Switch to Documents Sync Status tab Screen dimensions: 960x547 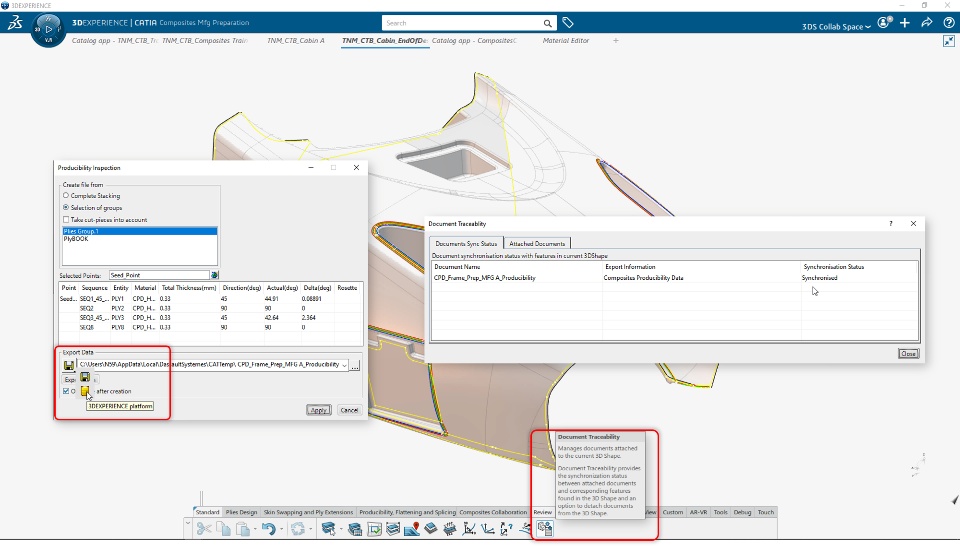tap(466, 243)
